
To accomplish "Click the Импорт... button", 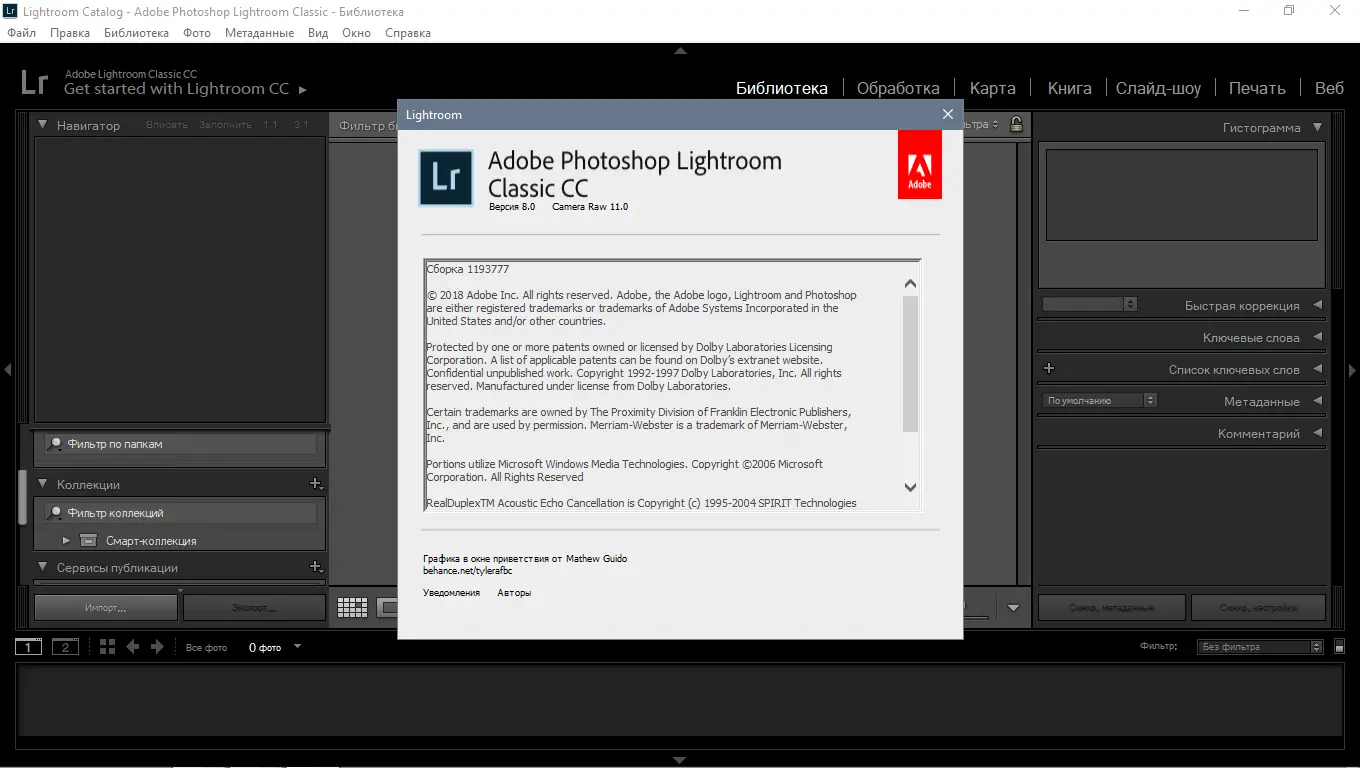I will point(106,607).
